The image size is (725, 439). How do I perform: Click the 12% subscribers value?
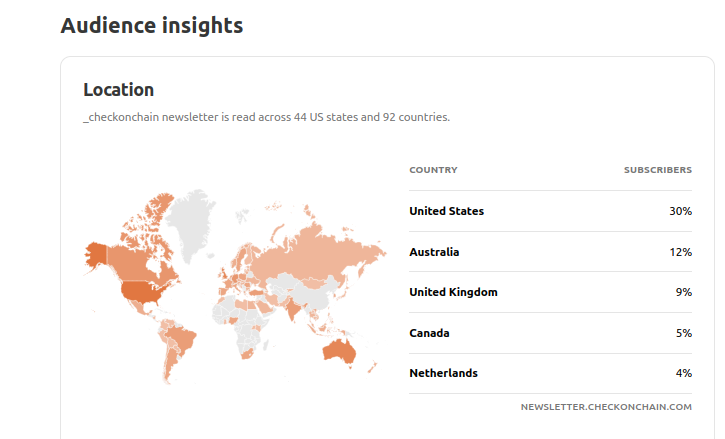coord(680,252)
